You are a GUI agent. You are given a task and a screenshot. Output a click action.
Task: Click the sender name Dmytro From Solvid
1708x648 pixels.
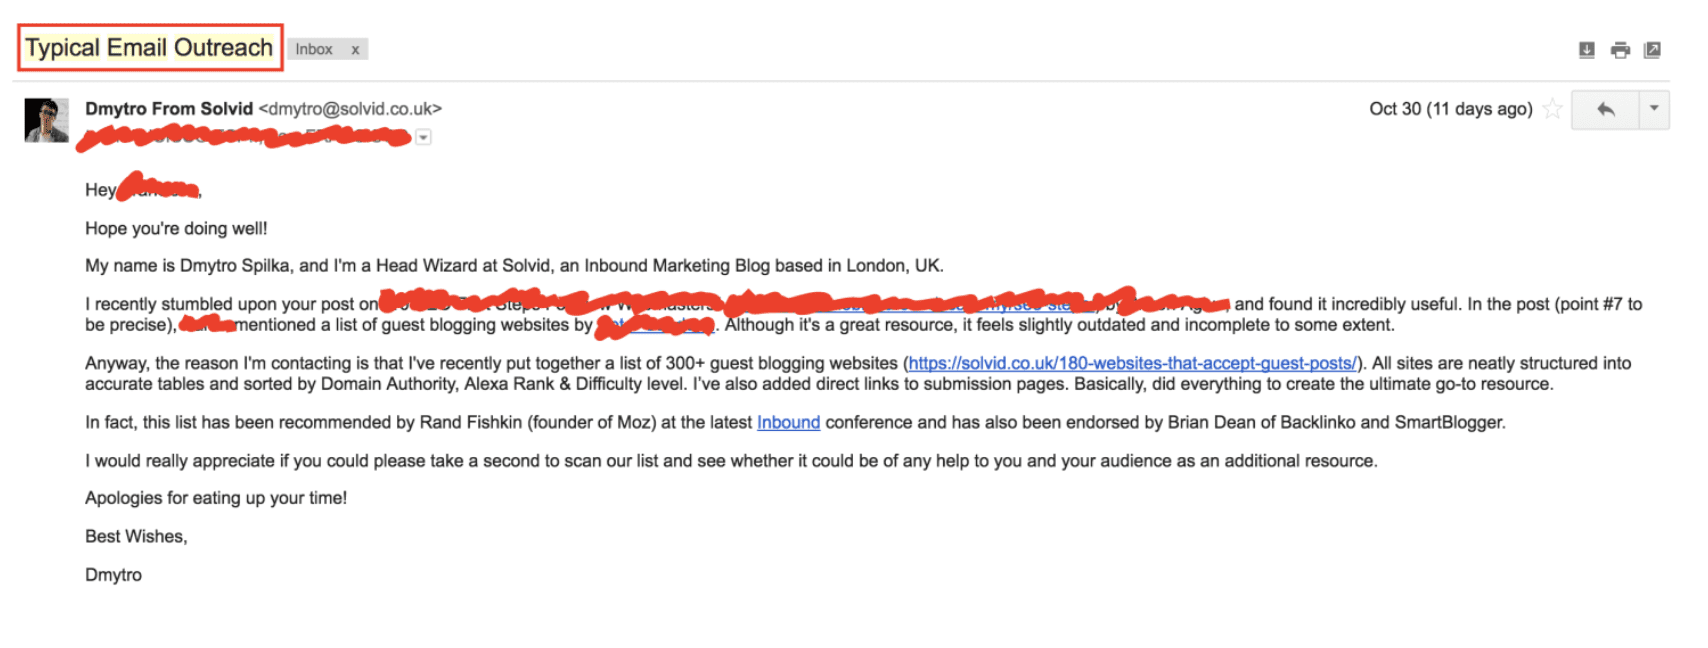pyautogui.click(x=169, y=109)
